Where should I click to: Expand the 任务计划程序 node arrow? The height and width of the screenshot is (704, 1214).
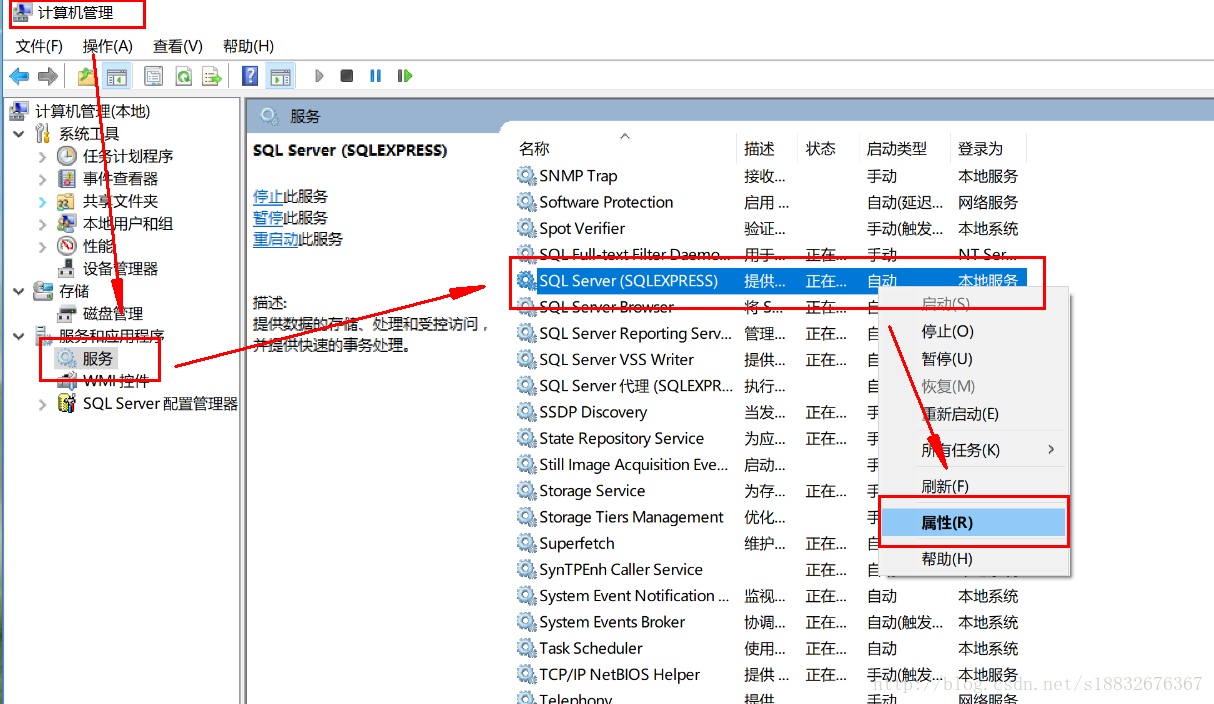tap(42, 156)
